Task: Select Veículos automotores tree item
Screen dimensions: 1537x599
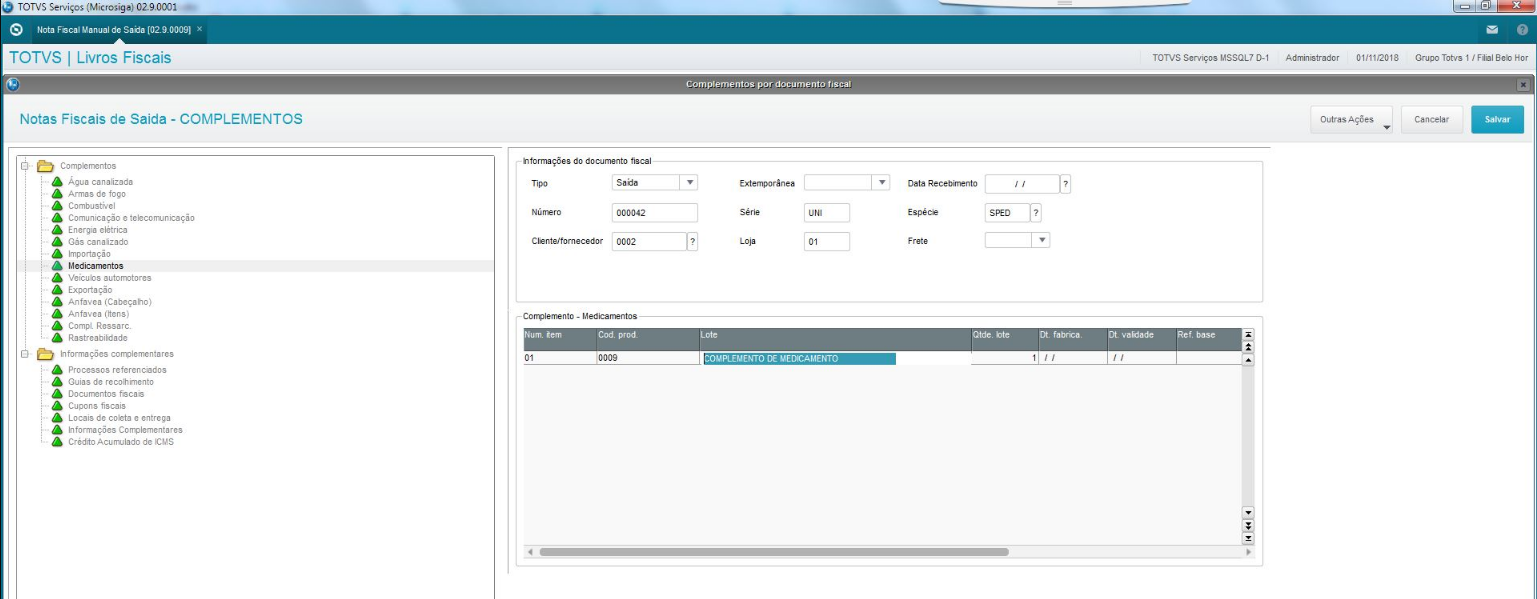Action: 110,278
